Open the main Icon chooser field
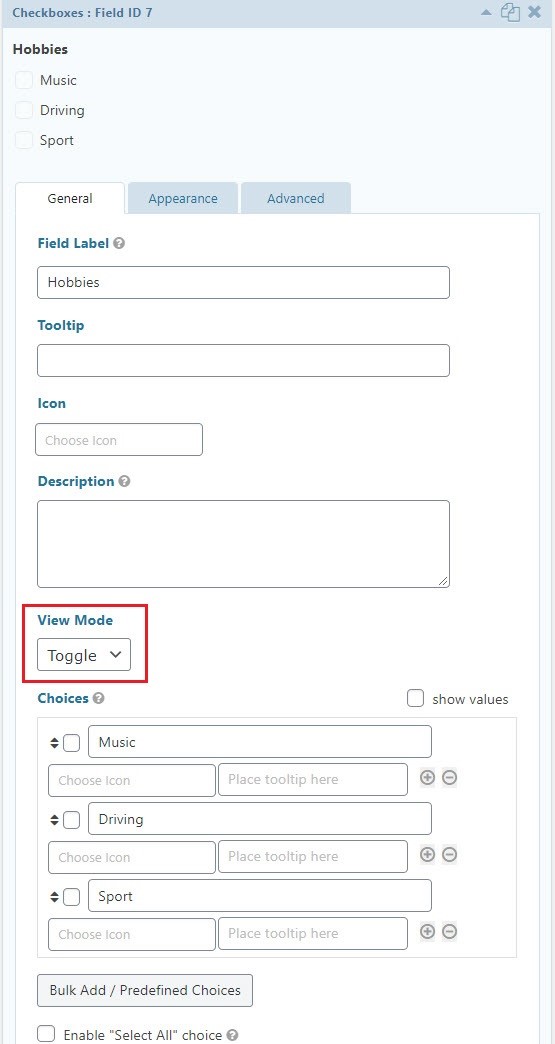Viewport: 555px width, 1044px height. (x=118, y=440)
